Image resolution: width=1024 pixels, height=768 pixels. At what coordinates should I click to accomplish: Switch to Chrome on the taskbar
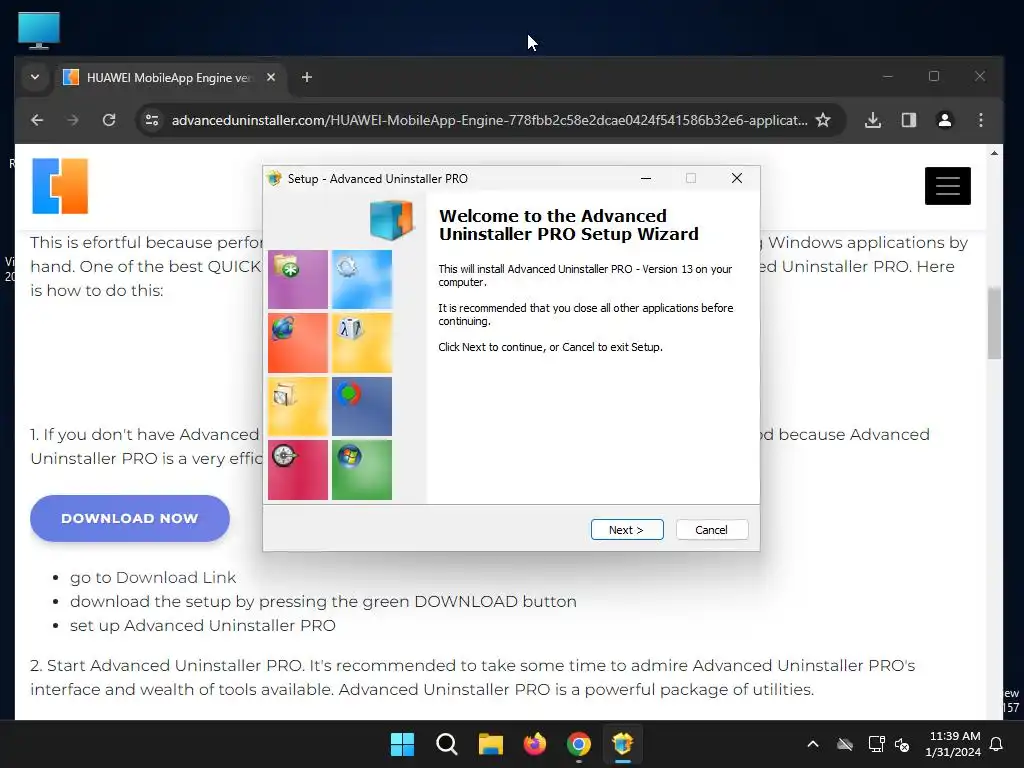coord(579,744)
